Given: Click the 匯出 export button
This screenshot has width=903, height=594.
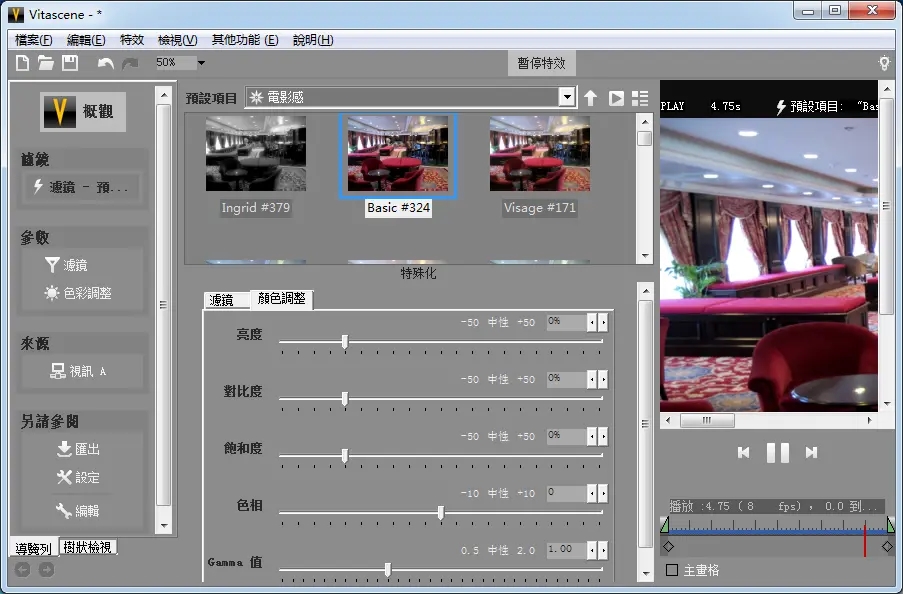Looking at the screenshot, I should pyautogui.click(x=79, y=449).
